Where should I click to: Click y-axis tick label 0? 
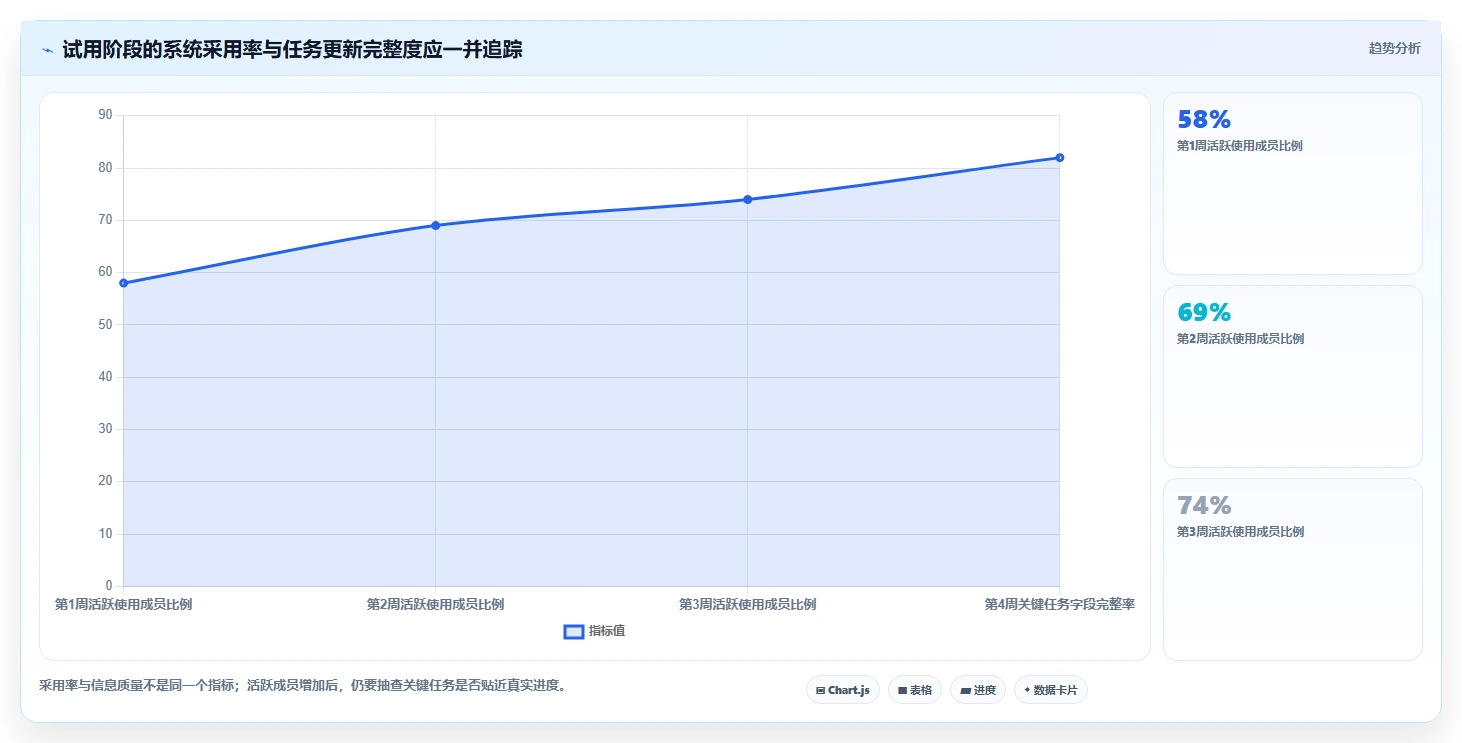click(110, 586)
